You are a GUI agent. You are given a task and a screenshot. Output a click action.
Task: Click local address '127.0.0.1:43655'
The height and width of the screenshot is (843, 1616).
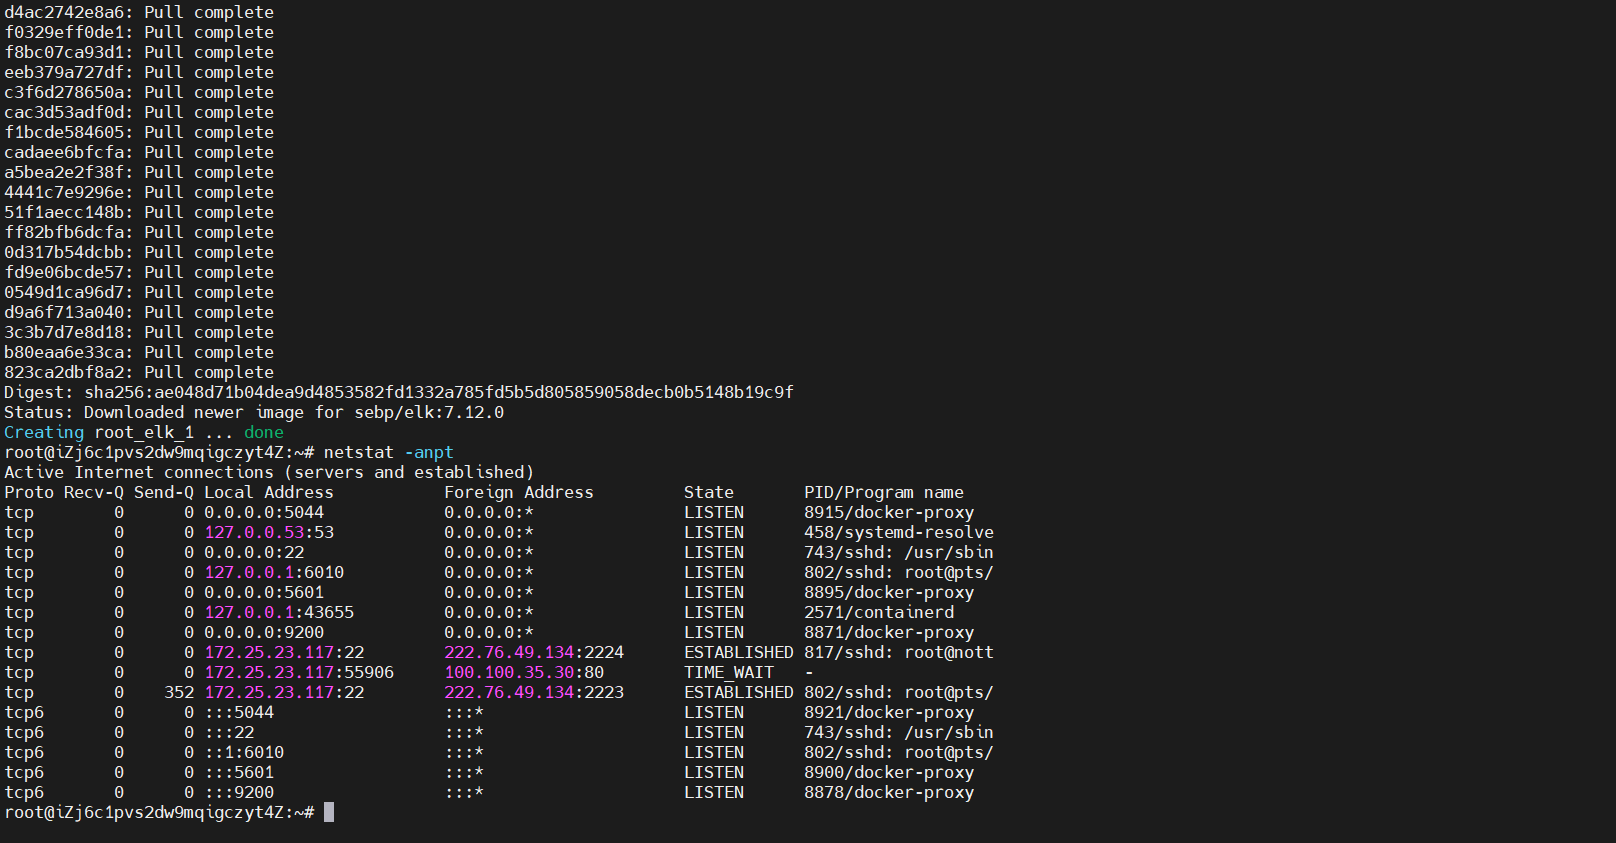pos(279,612)
